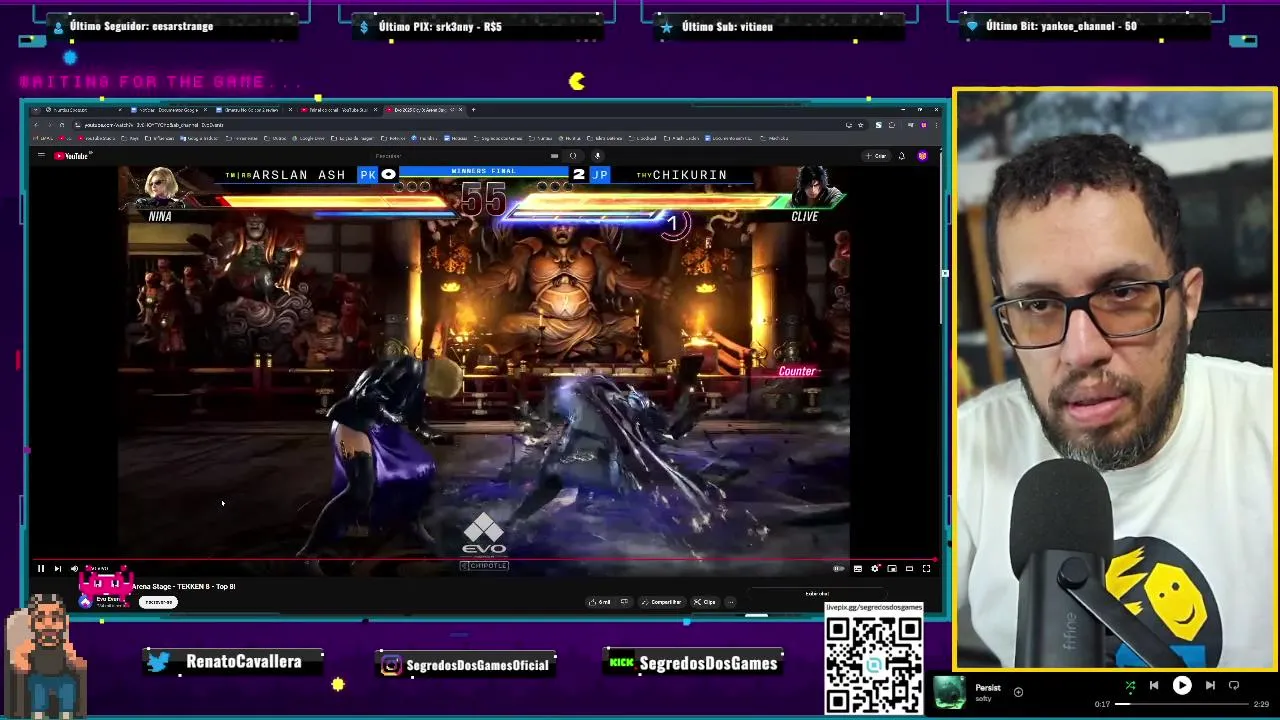This screenshot has height=720, width=1280.
Task: Bookmark this page with the star icon
Action: (x=860, y=125)
